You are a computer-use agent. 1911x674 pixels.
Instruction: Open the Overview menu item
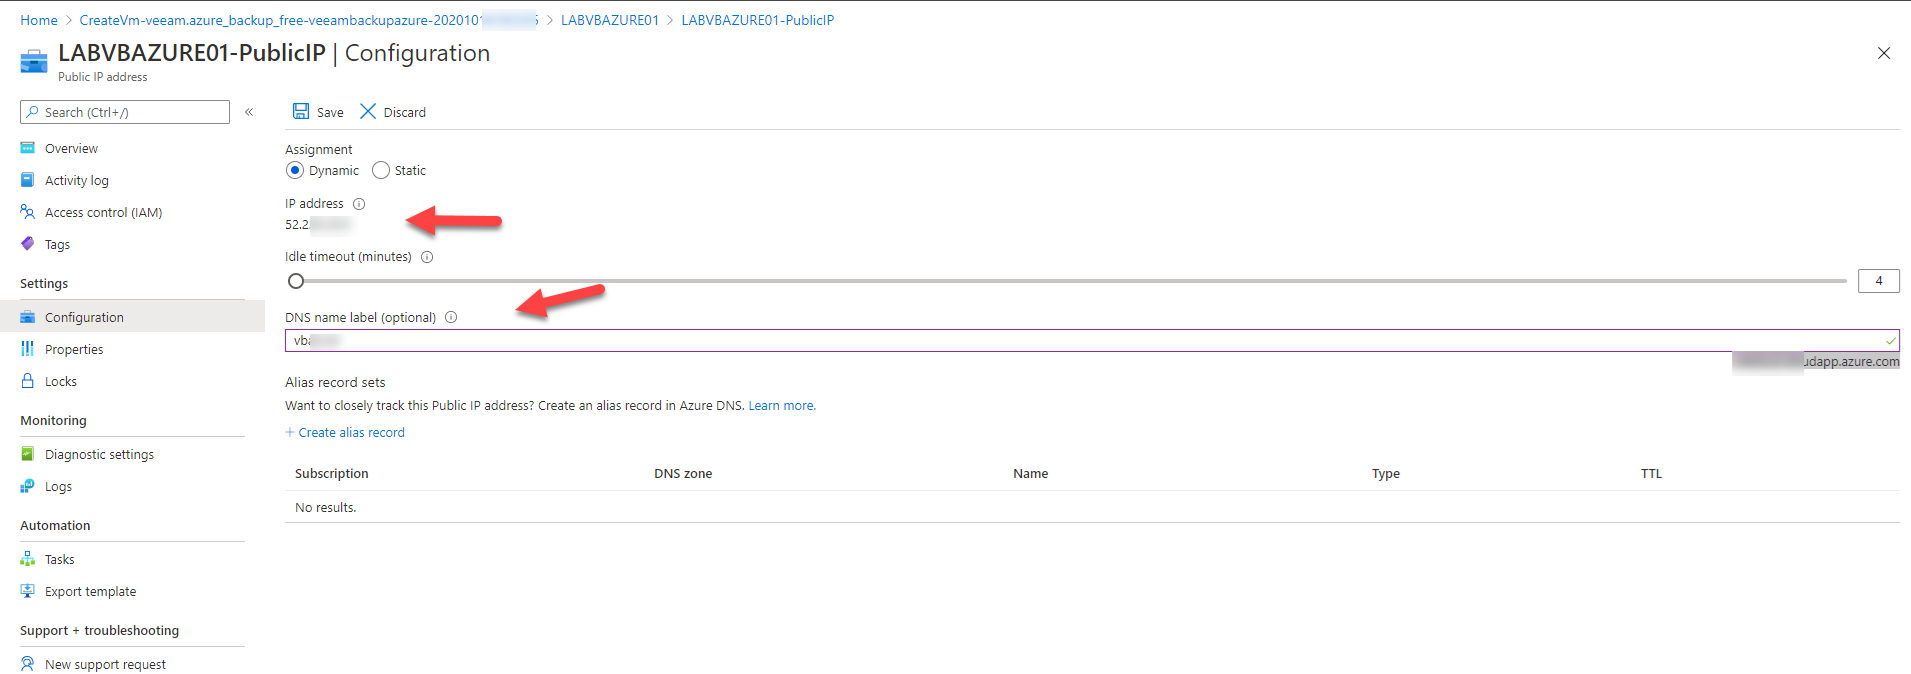tap(71, 149)
